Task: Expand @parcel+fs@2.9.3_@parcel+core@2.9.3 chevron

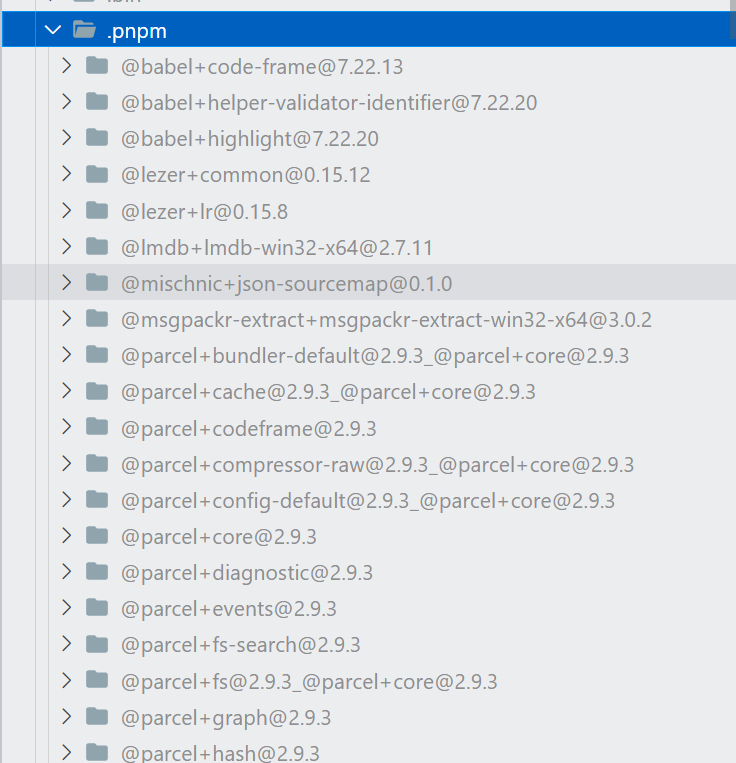Action: [67, 680]
